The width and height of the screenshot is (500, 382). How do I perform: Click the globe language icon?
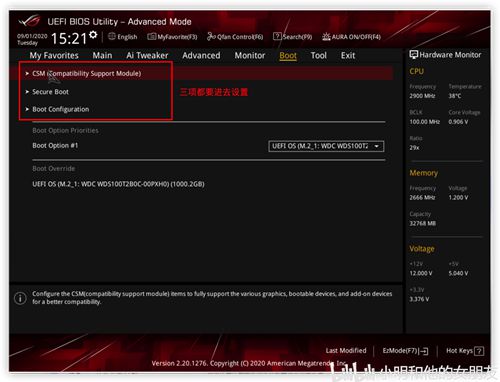112,36
